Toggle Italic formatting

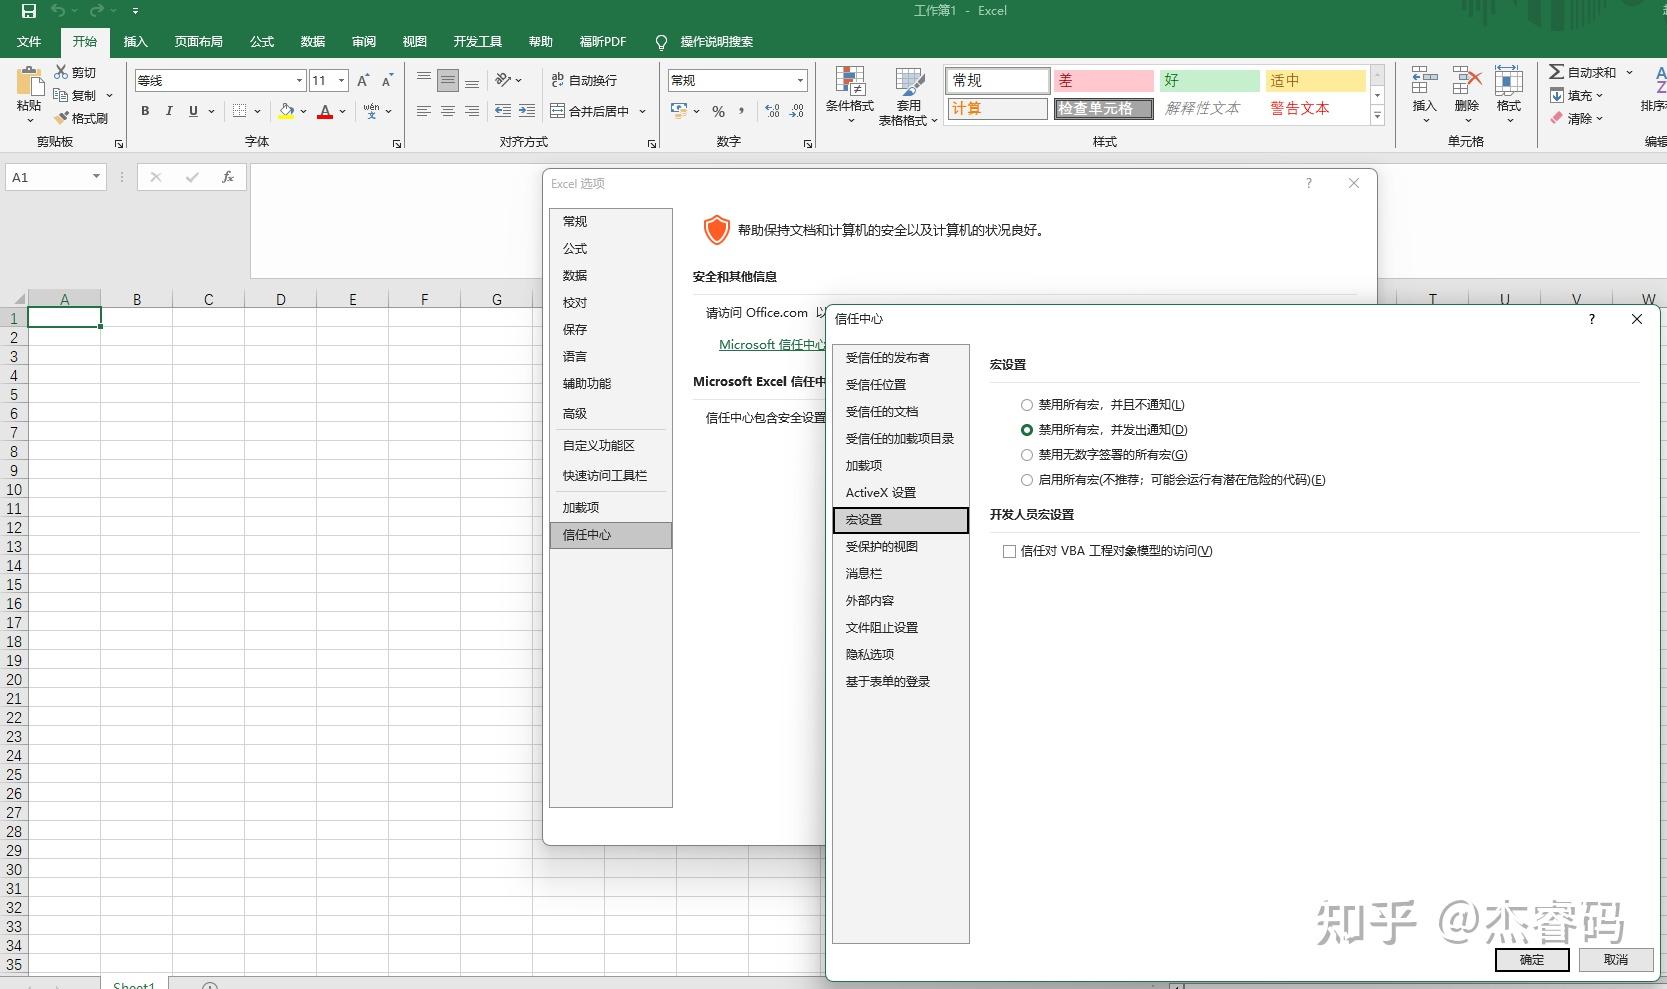169,111
